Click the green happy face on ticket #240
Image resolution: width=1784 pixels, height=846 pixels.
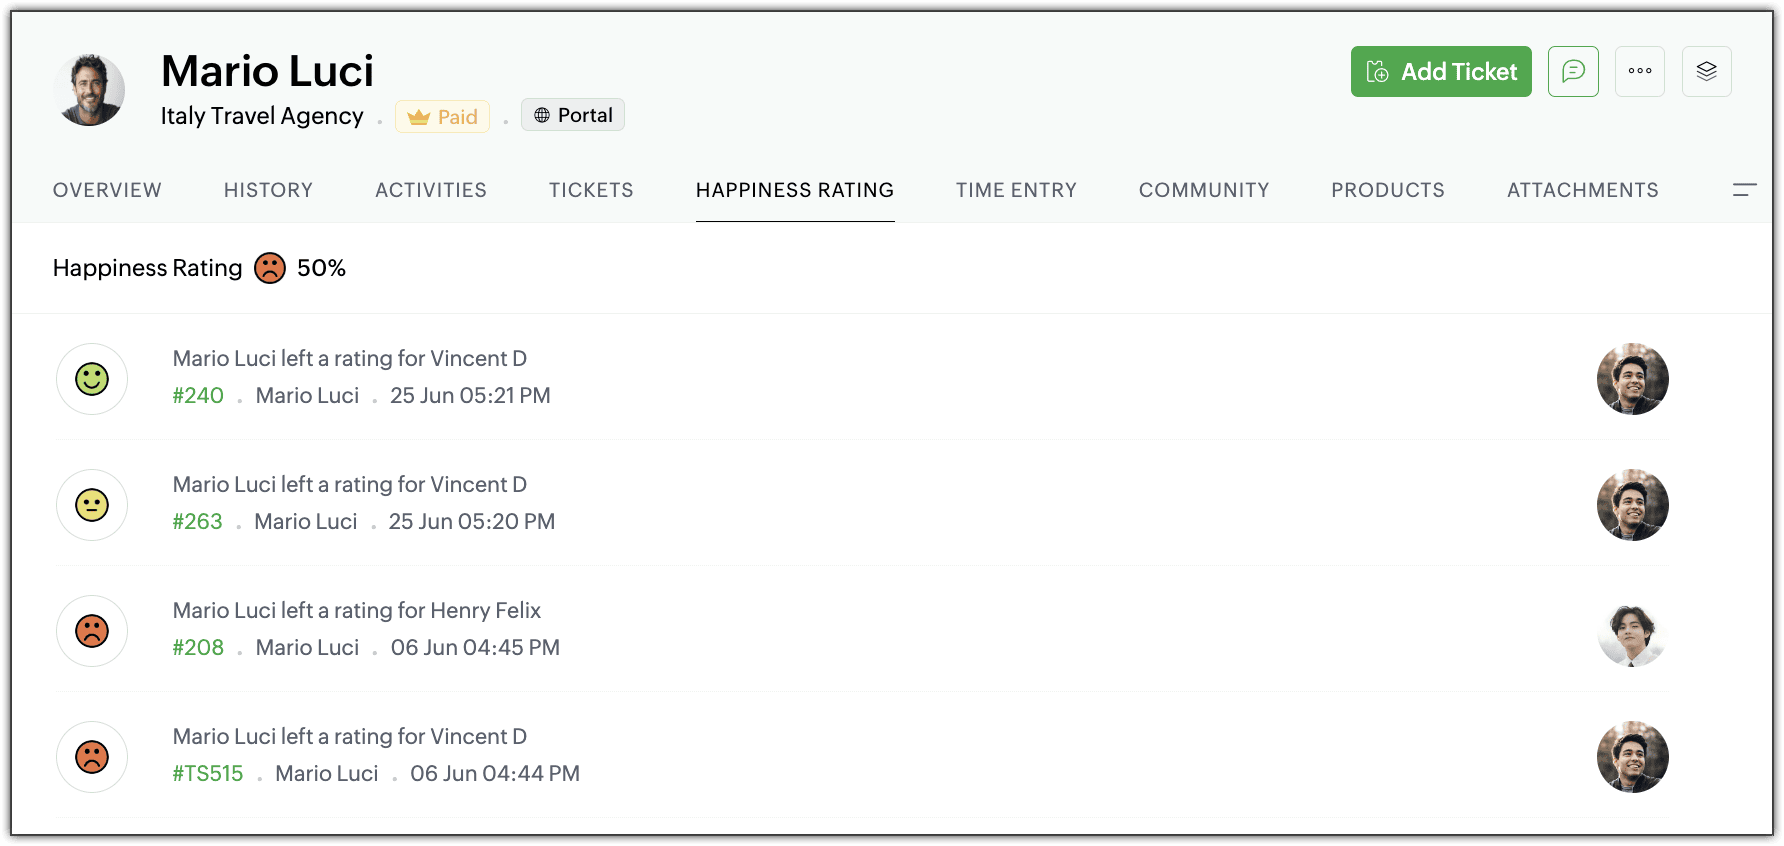click(x=92, y=379)
